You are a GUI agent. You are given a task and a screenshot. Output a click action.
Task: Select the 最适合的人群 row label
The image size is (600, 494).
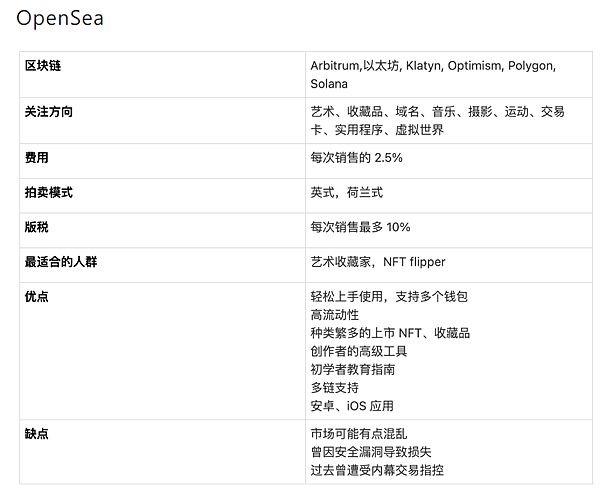coord(60,262)
